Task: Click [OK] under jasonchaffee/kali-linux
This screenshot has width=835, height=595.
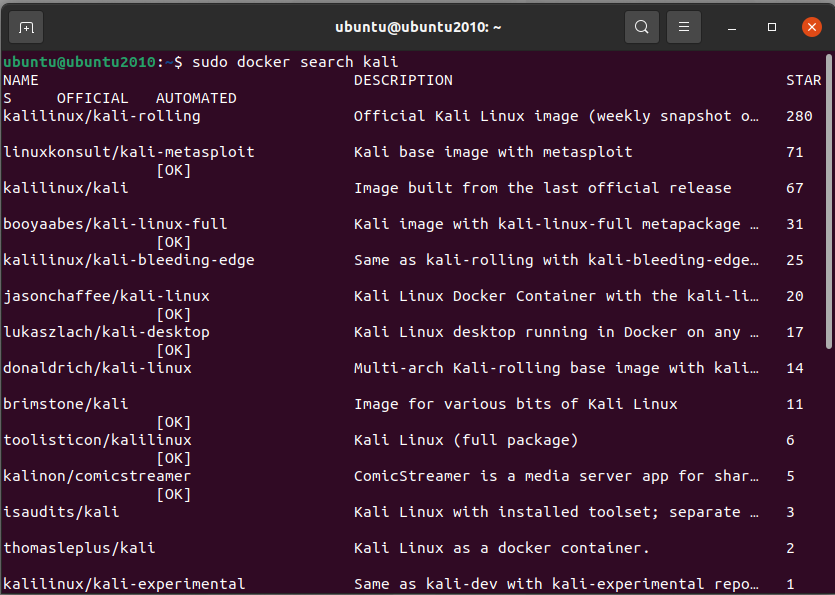Action: pyautogui.click(x=174, y=314)
